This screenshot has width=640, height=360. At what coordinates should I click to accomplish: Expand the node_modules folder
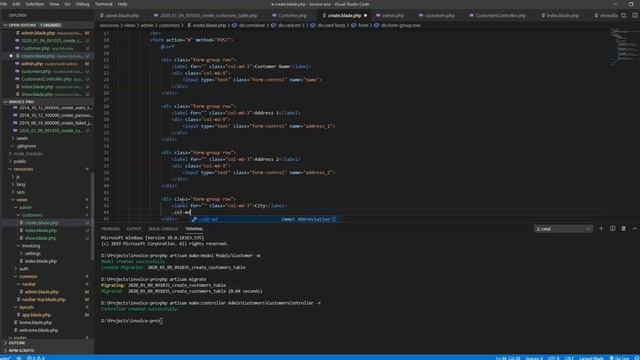pyautogui.click(x=28, y=154)
